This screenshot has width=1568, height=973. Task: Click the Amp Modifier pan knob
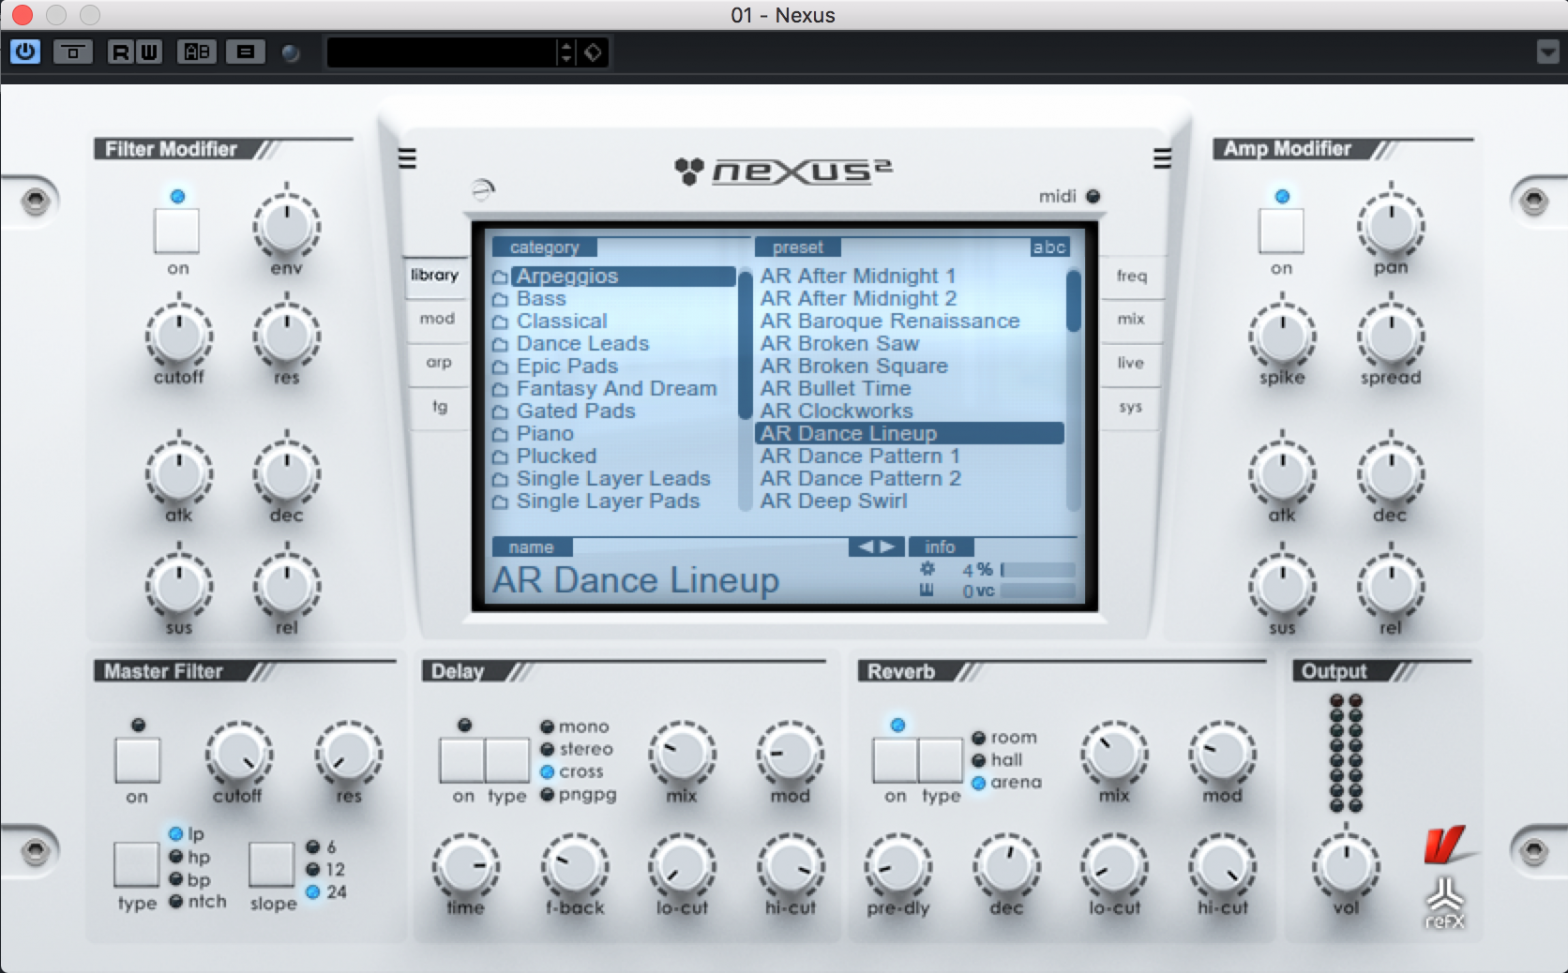click(x=1390, y=226)
